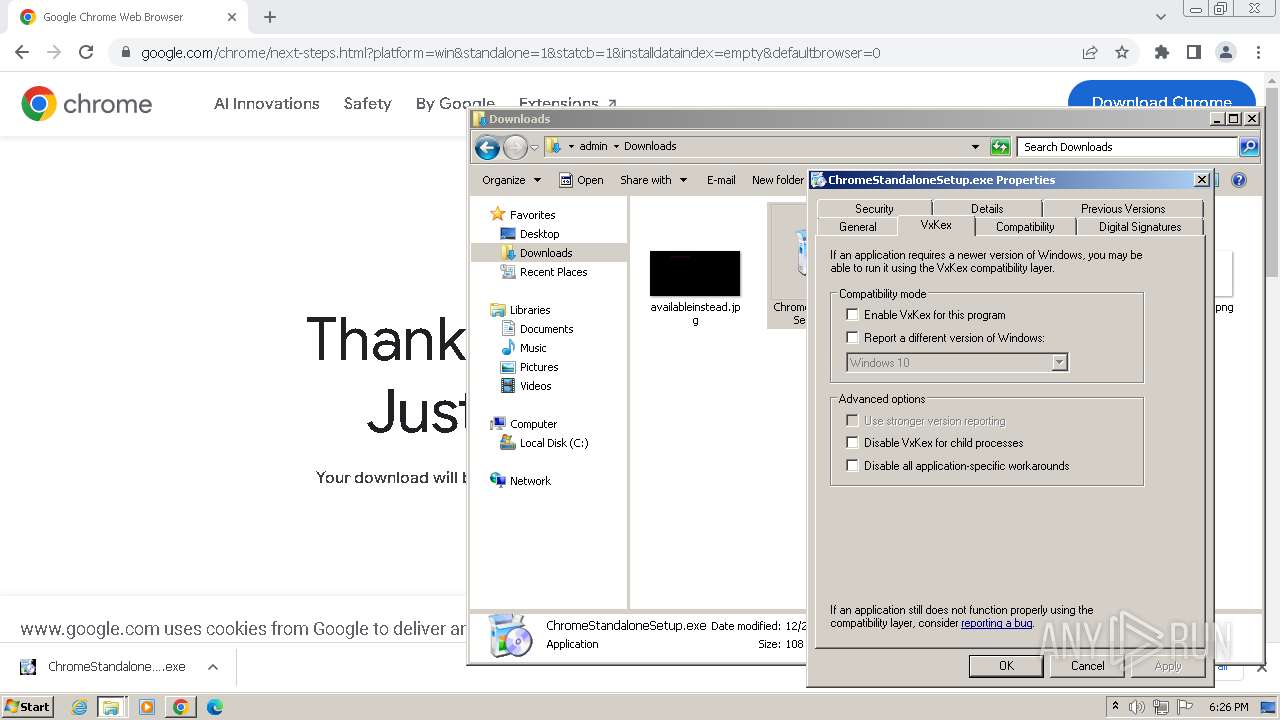
Task: Switch to the General tab
Action: pyautogui.click(x=858, y=227)
